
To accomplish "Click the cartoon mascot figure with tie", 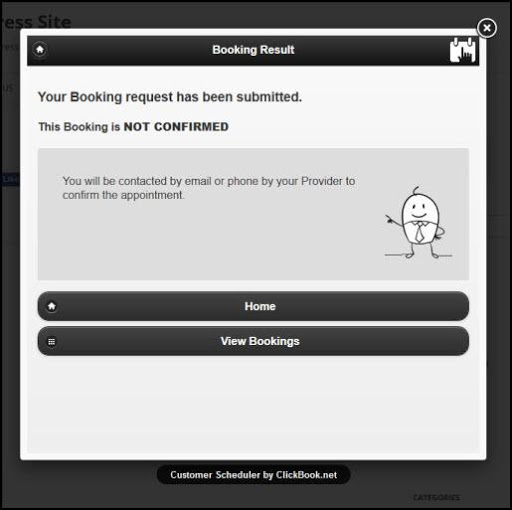I will pos(418,223).
